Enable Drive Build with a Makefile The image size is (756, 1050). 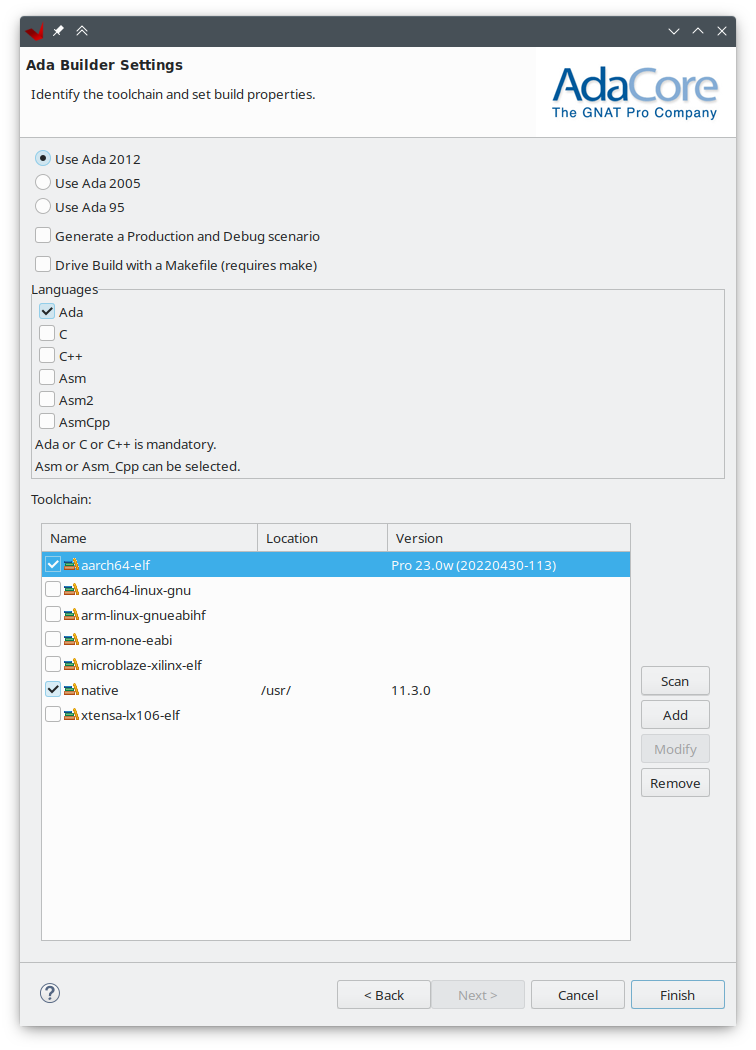click(43, 265)
